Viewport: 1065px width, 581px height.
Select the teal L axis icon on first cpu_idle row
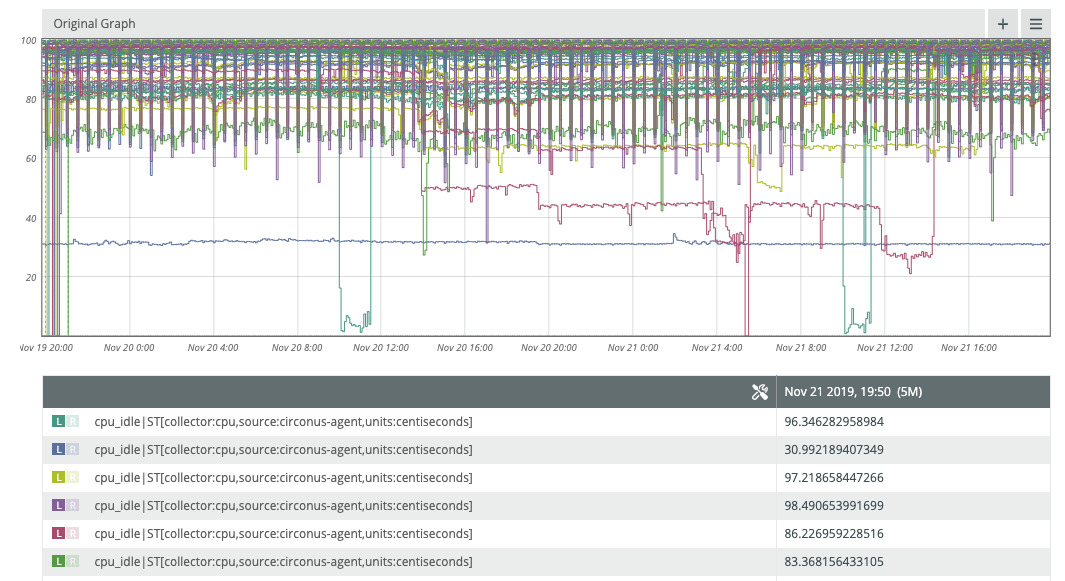click(x=58, y=421)
